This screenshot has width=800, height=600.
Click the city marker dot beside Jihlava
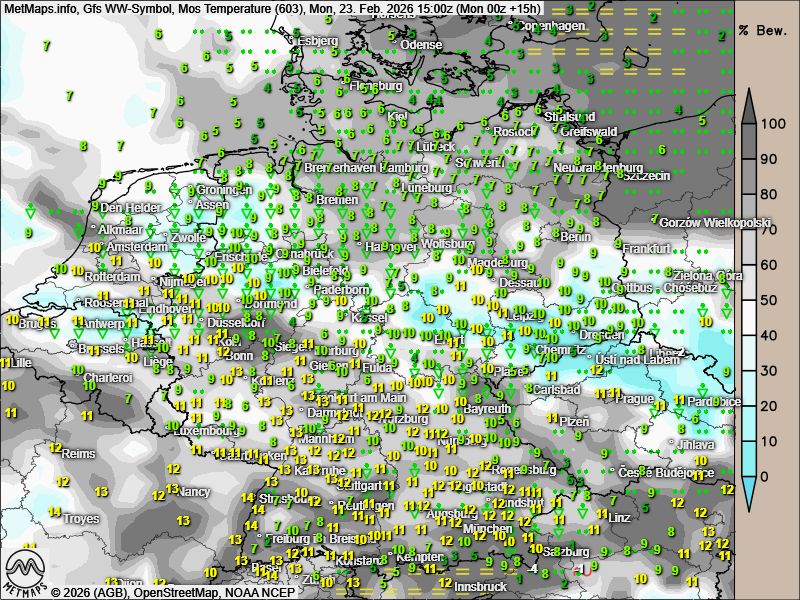671,443
